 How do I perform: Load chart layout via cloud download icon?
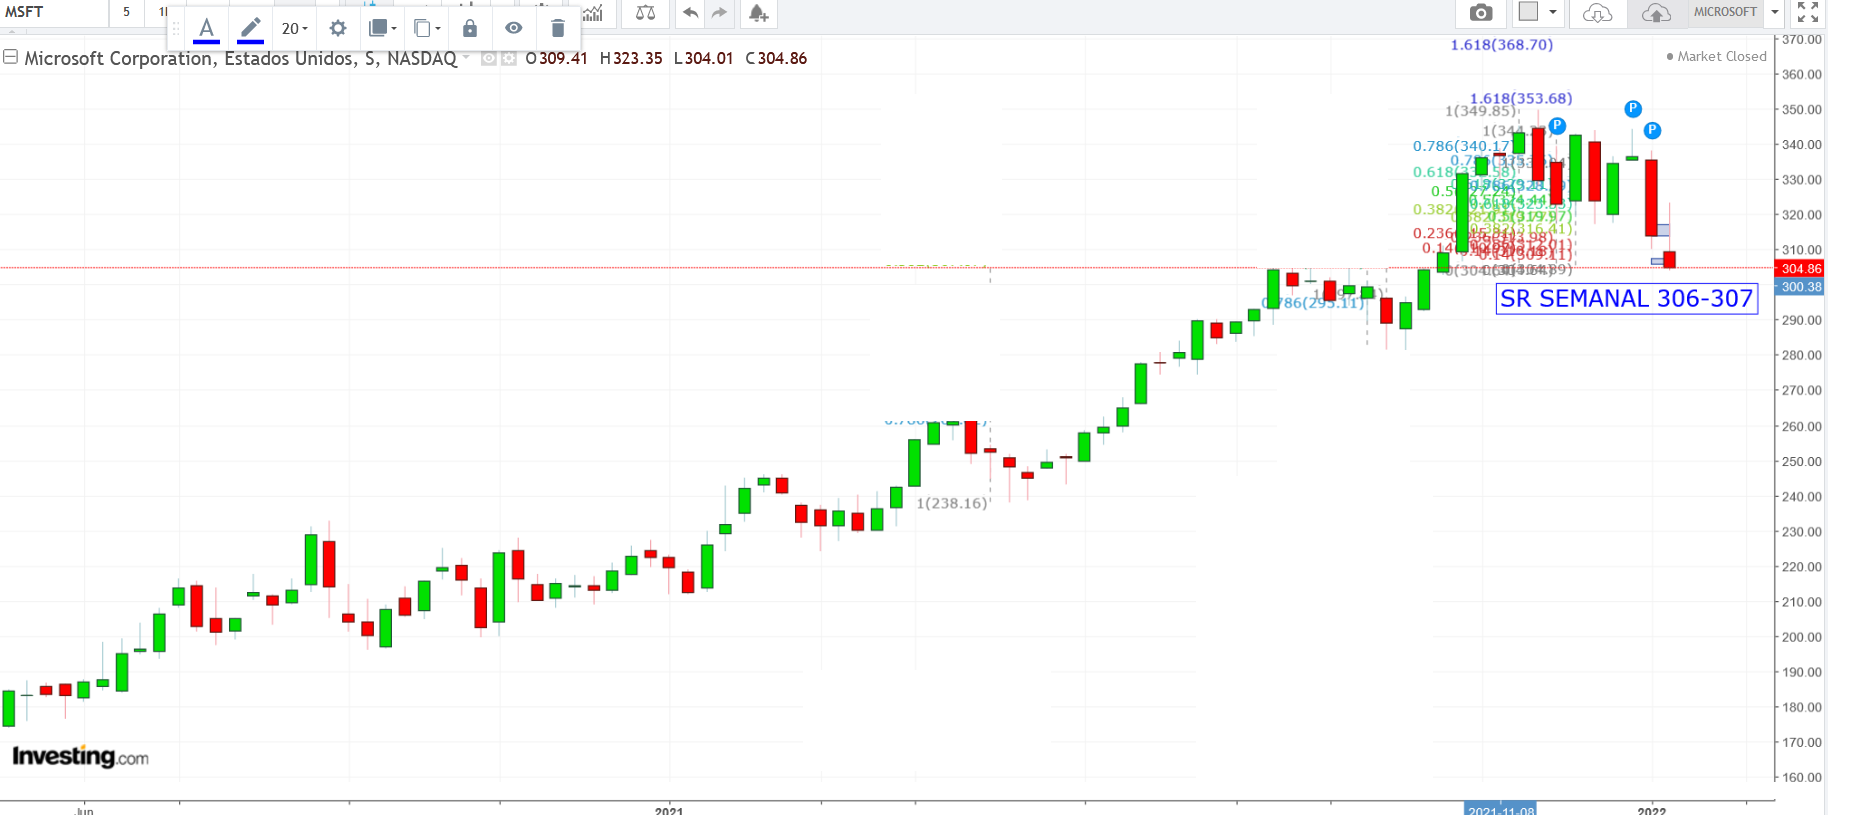(x=1598, y=13)
